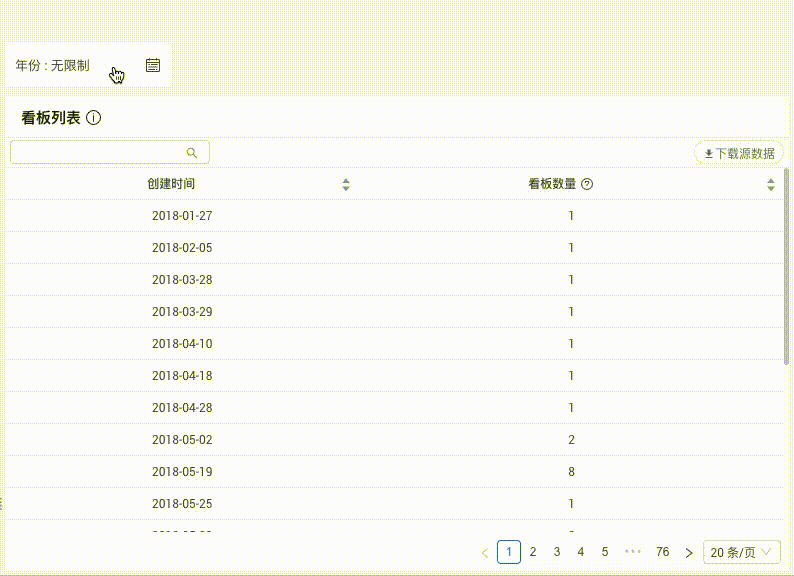Click the previous page arrow

click(x=485, y=552)
